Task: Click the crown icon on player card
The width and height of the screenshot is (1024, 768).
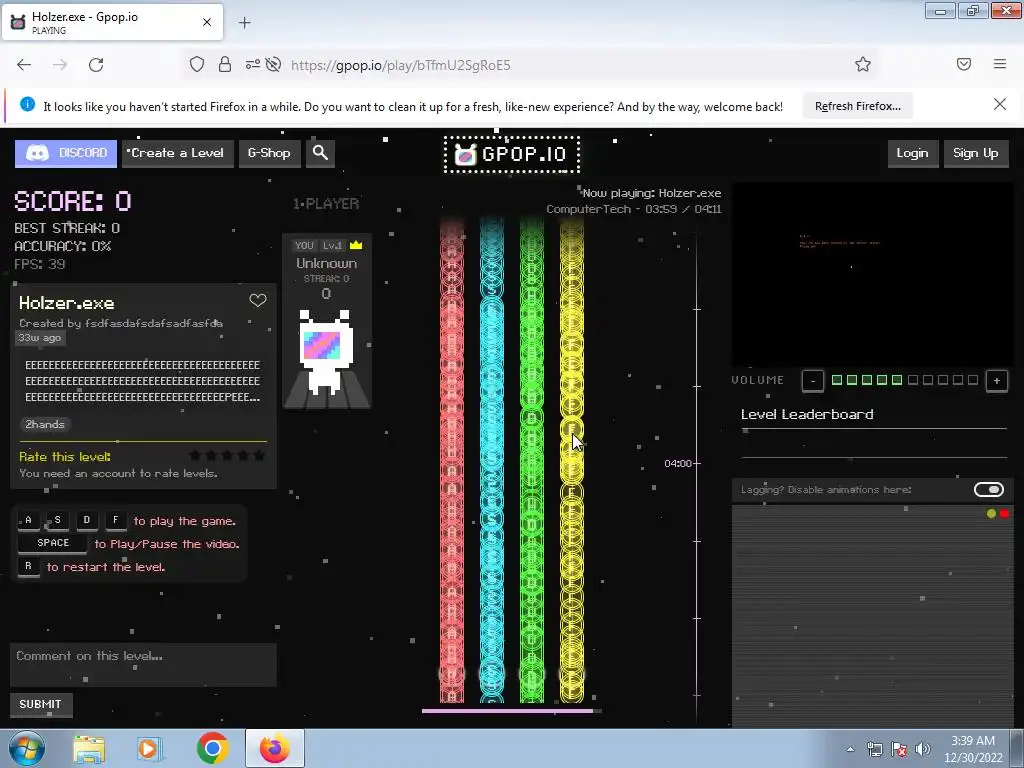Action: pos(356,245)
